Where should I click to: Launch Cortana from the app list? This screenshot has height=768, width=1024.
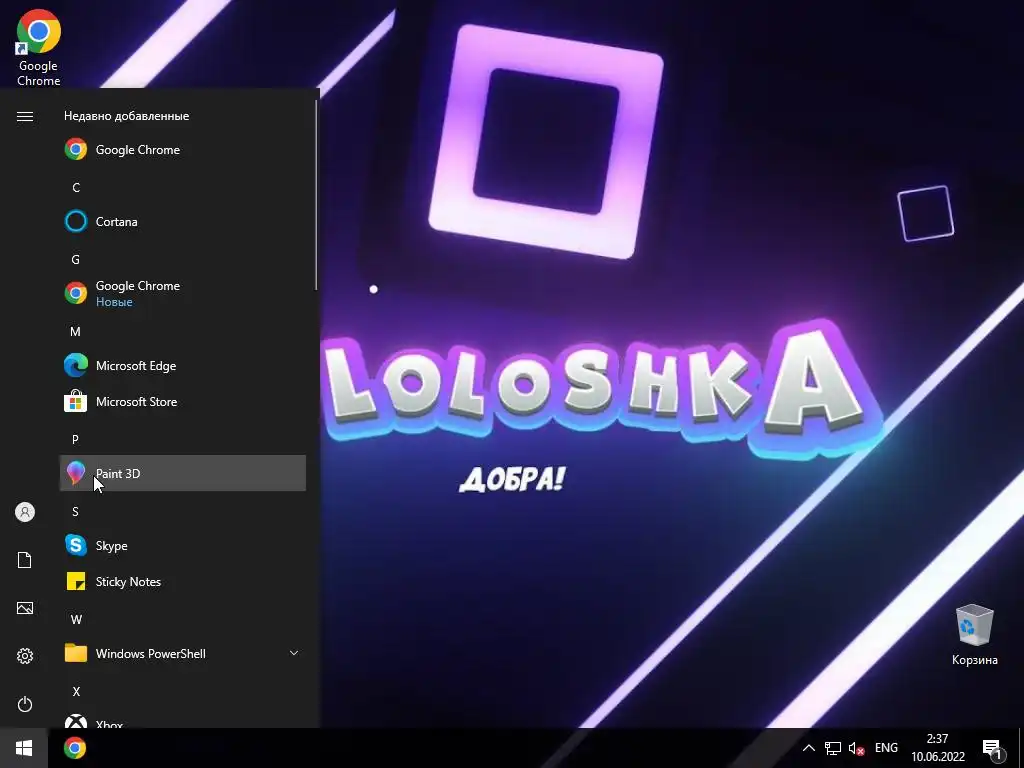pyautogui.click(x=182, y=221)
